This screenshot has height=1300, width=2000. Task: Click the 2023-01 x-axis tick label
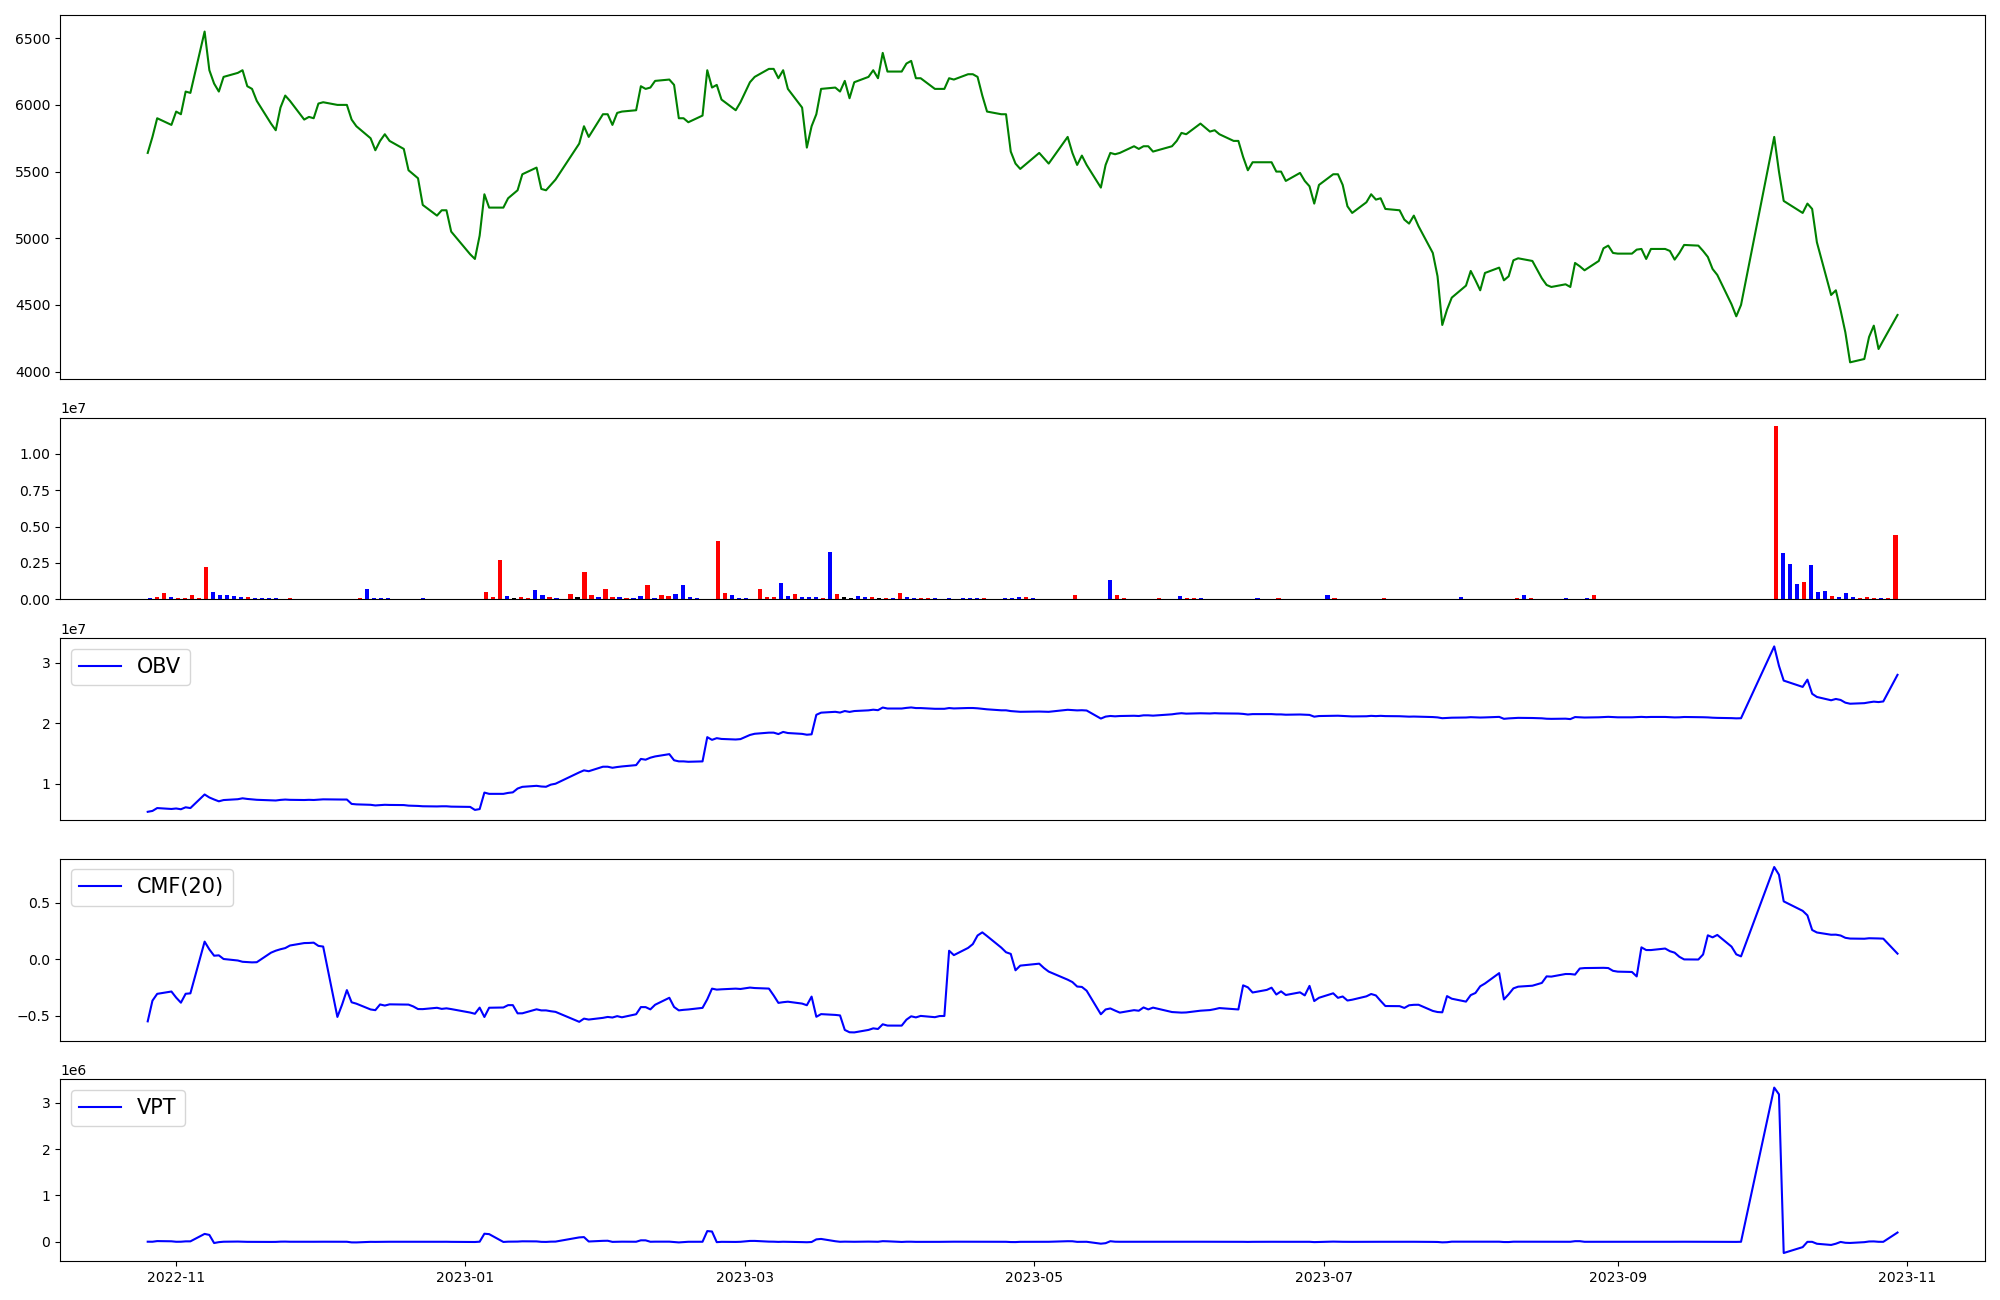(x=466, y=1277)
